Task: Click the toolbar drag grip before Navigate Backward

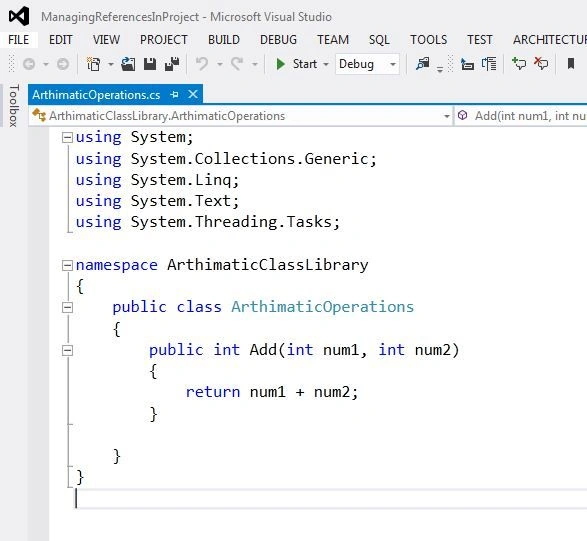Action: click(12, 64)
